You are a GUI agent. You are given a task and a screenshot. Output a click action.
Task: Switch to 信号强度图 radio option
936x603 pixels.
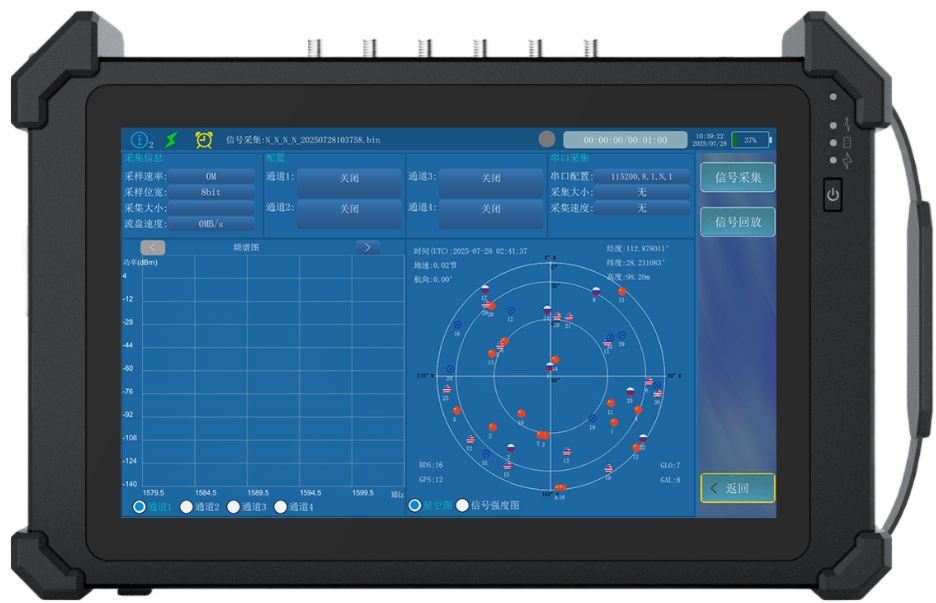(x=462, y=506)
